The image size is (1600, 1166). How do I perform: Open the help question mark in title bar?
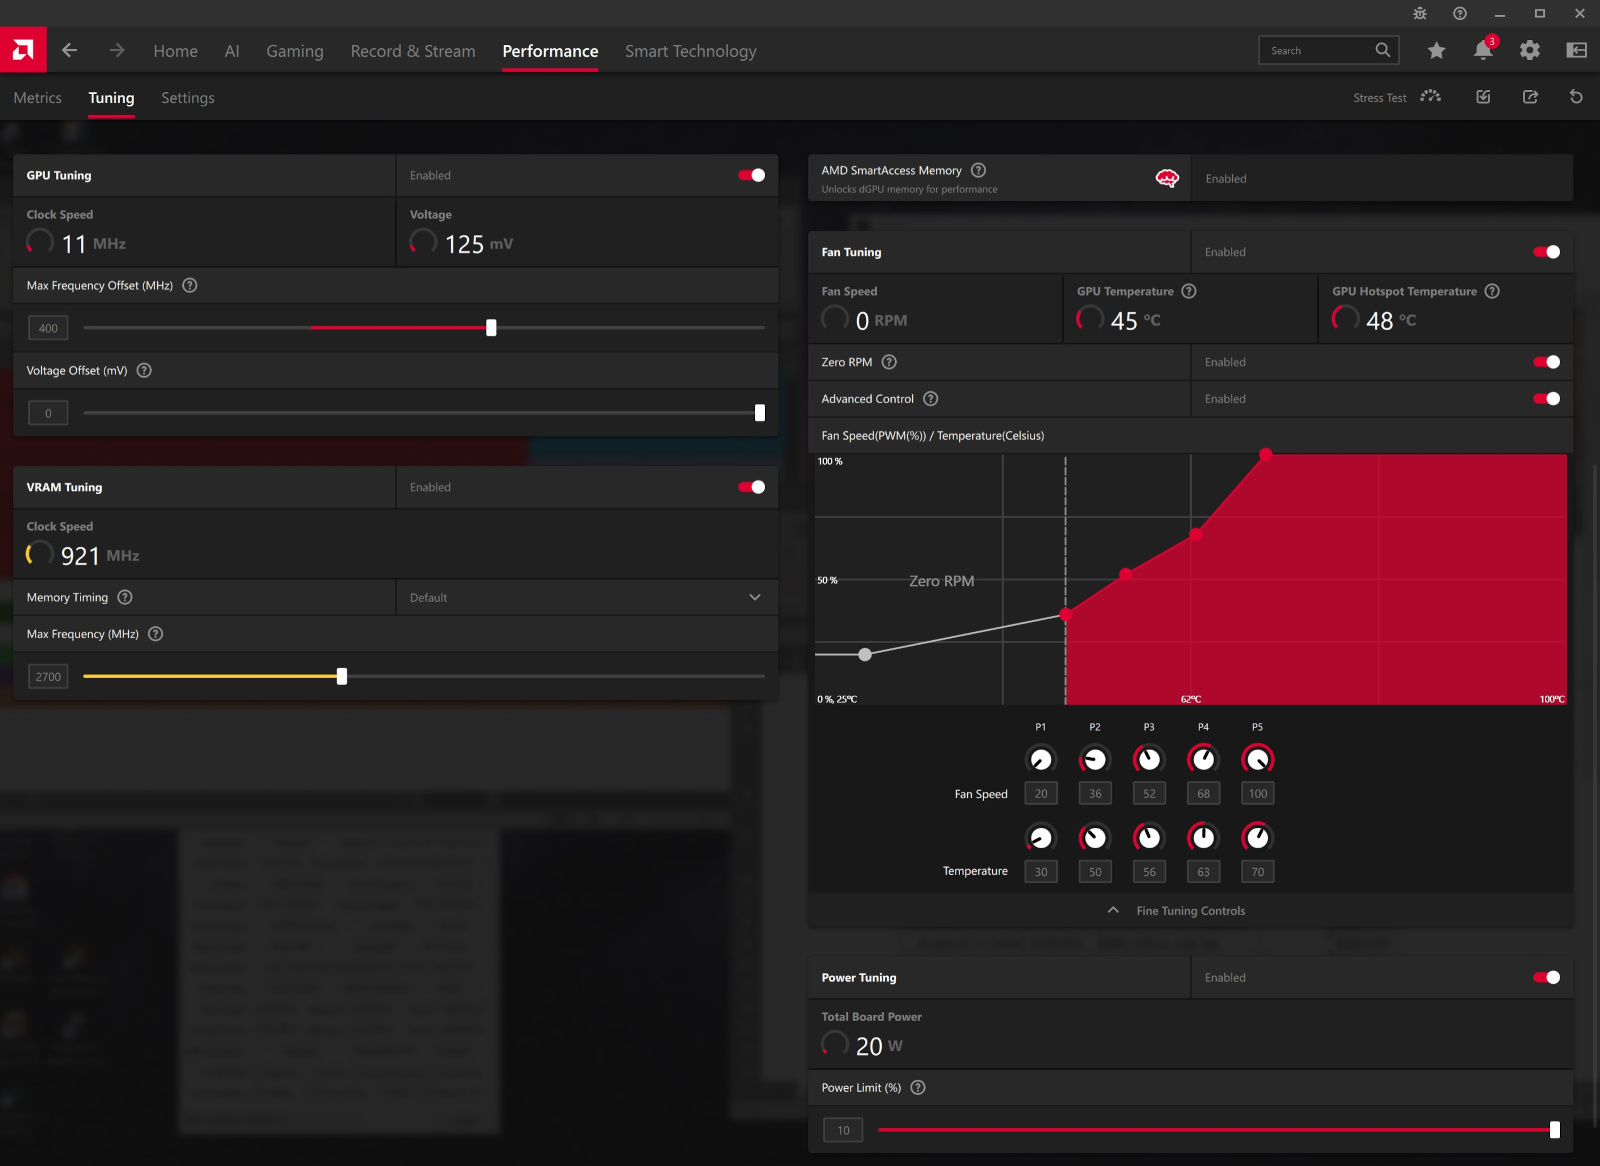(1460, 13)
